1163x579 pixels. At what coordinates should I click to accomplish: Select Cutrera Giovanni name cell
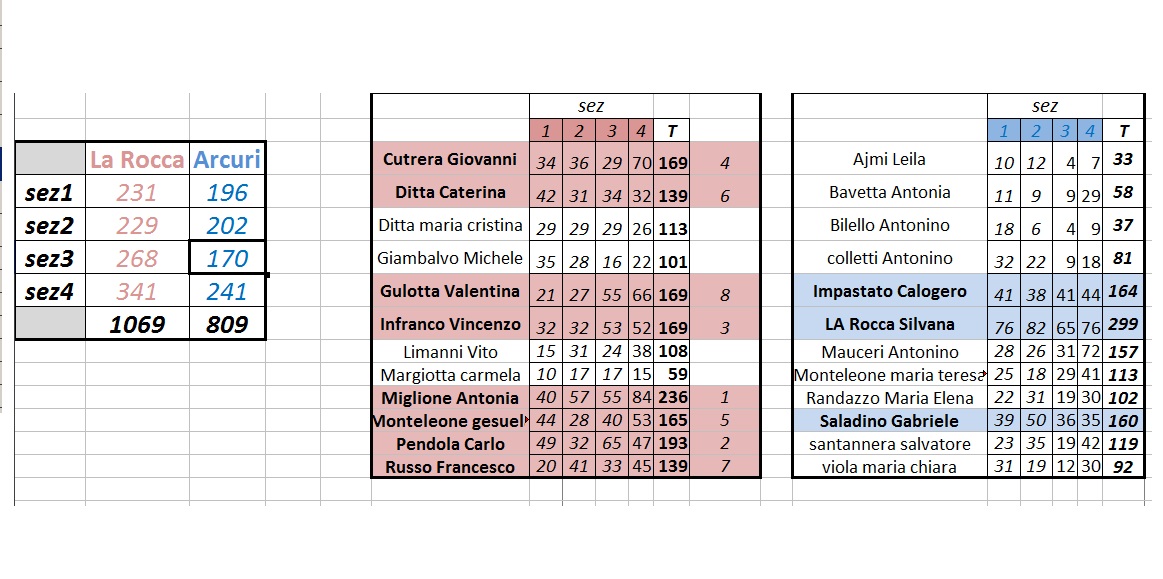(x=450, y=159)
